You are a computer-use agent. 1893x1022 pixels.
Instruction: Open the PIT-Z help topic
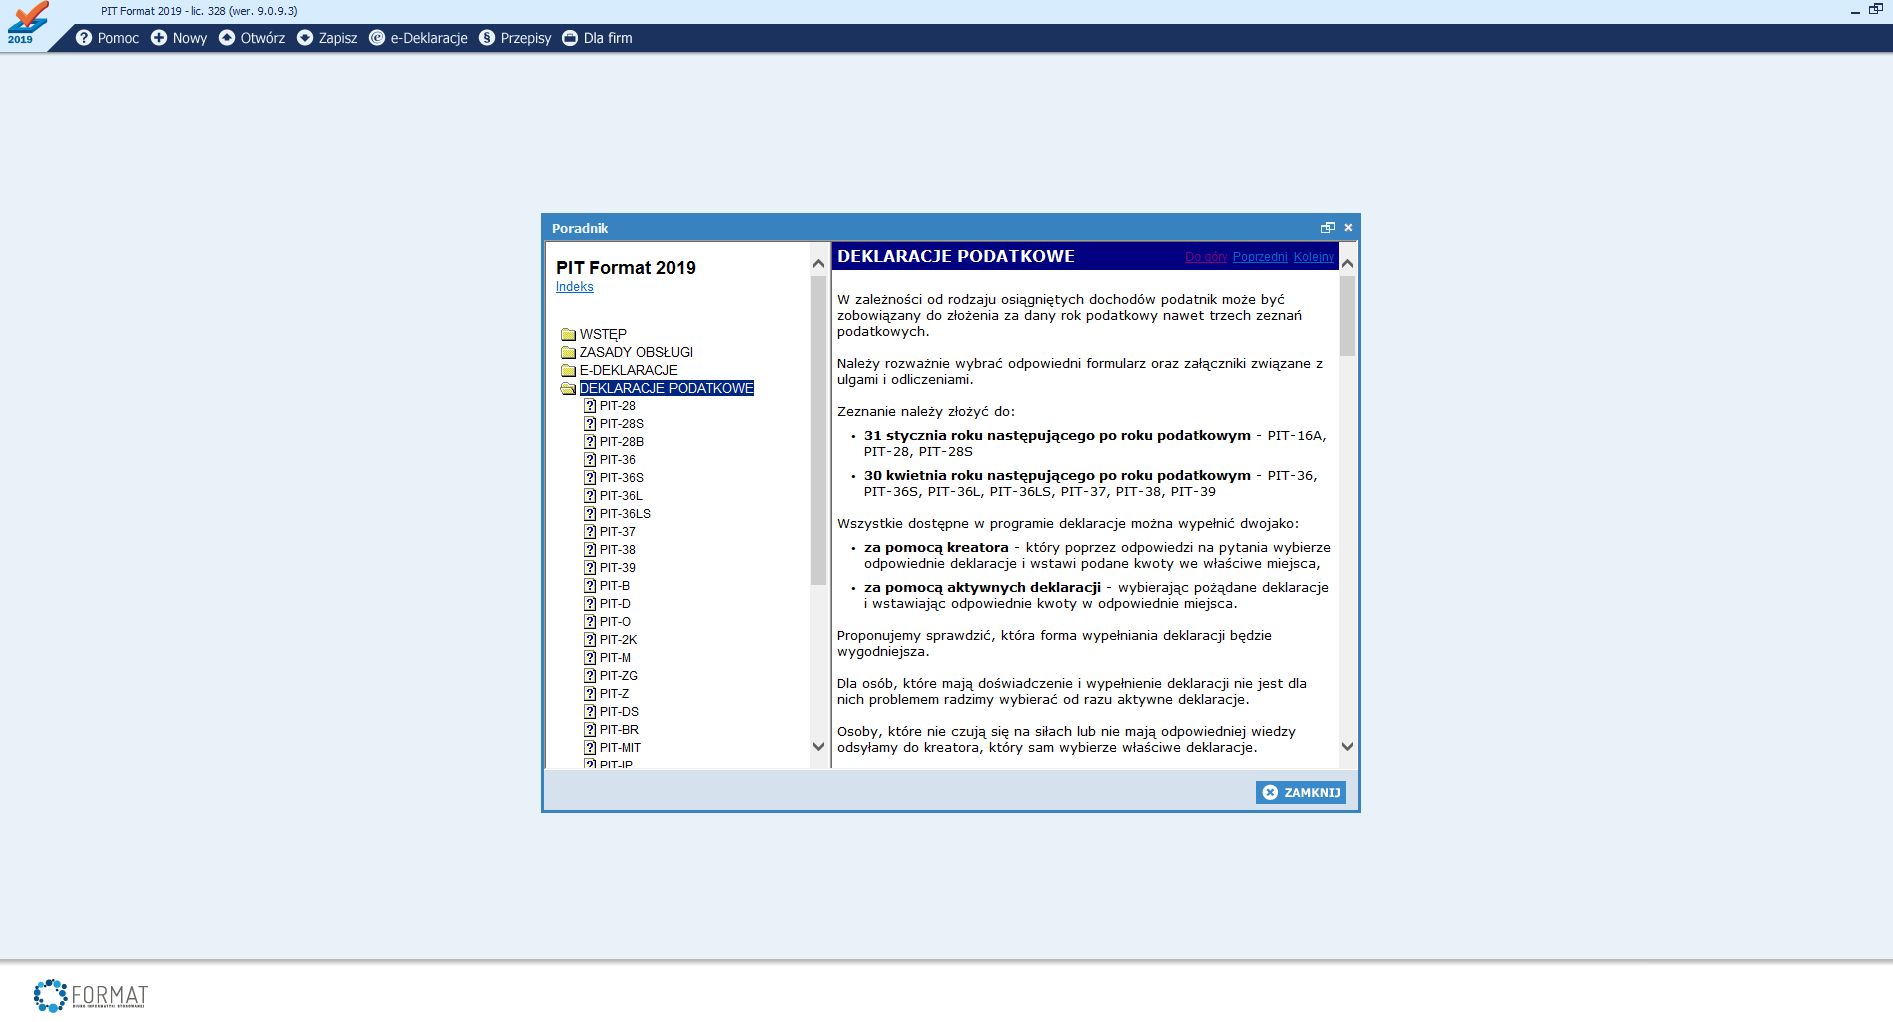(614, 694)
